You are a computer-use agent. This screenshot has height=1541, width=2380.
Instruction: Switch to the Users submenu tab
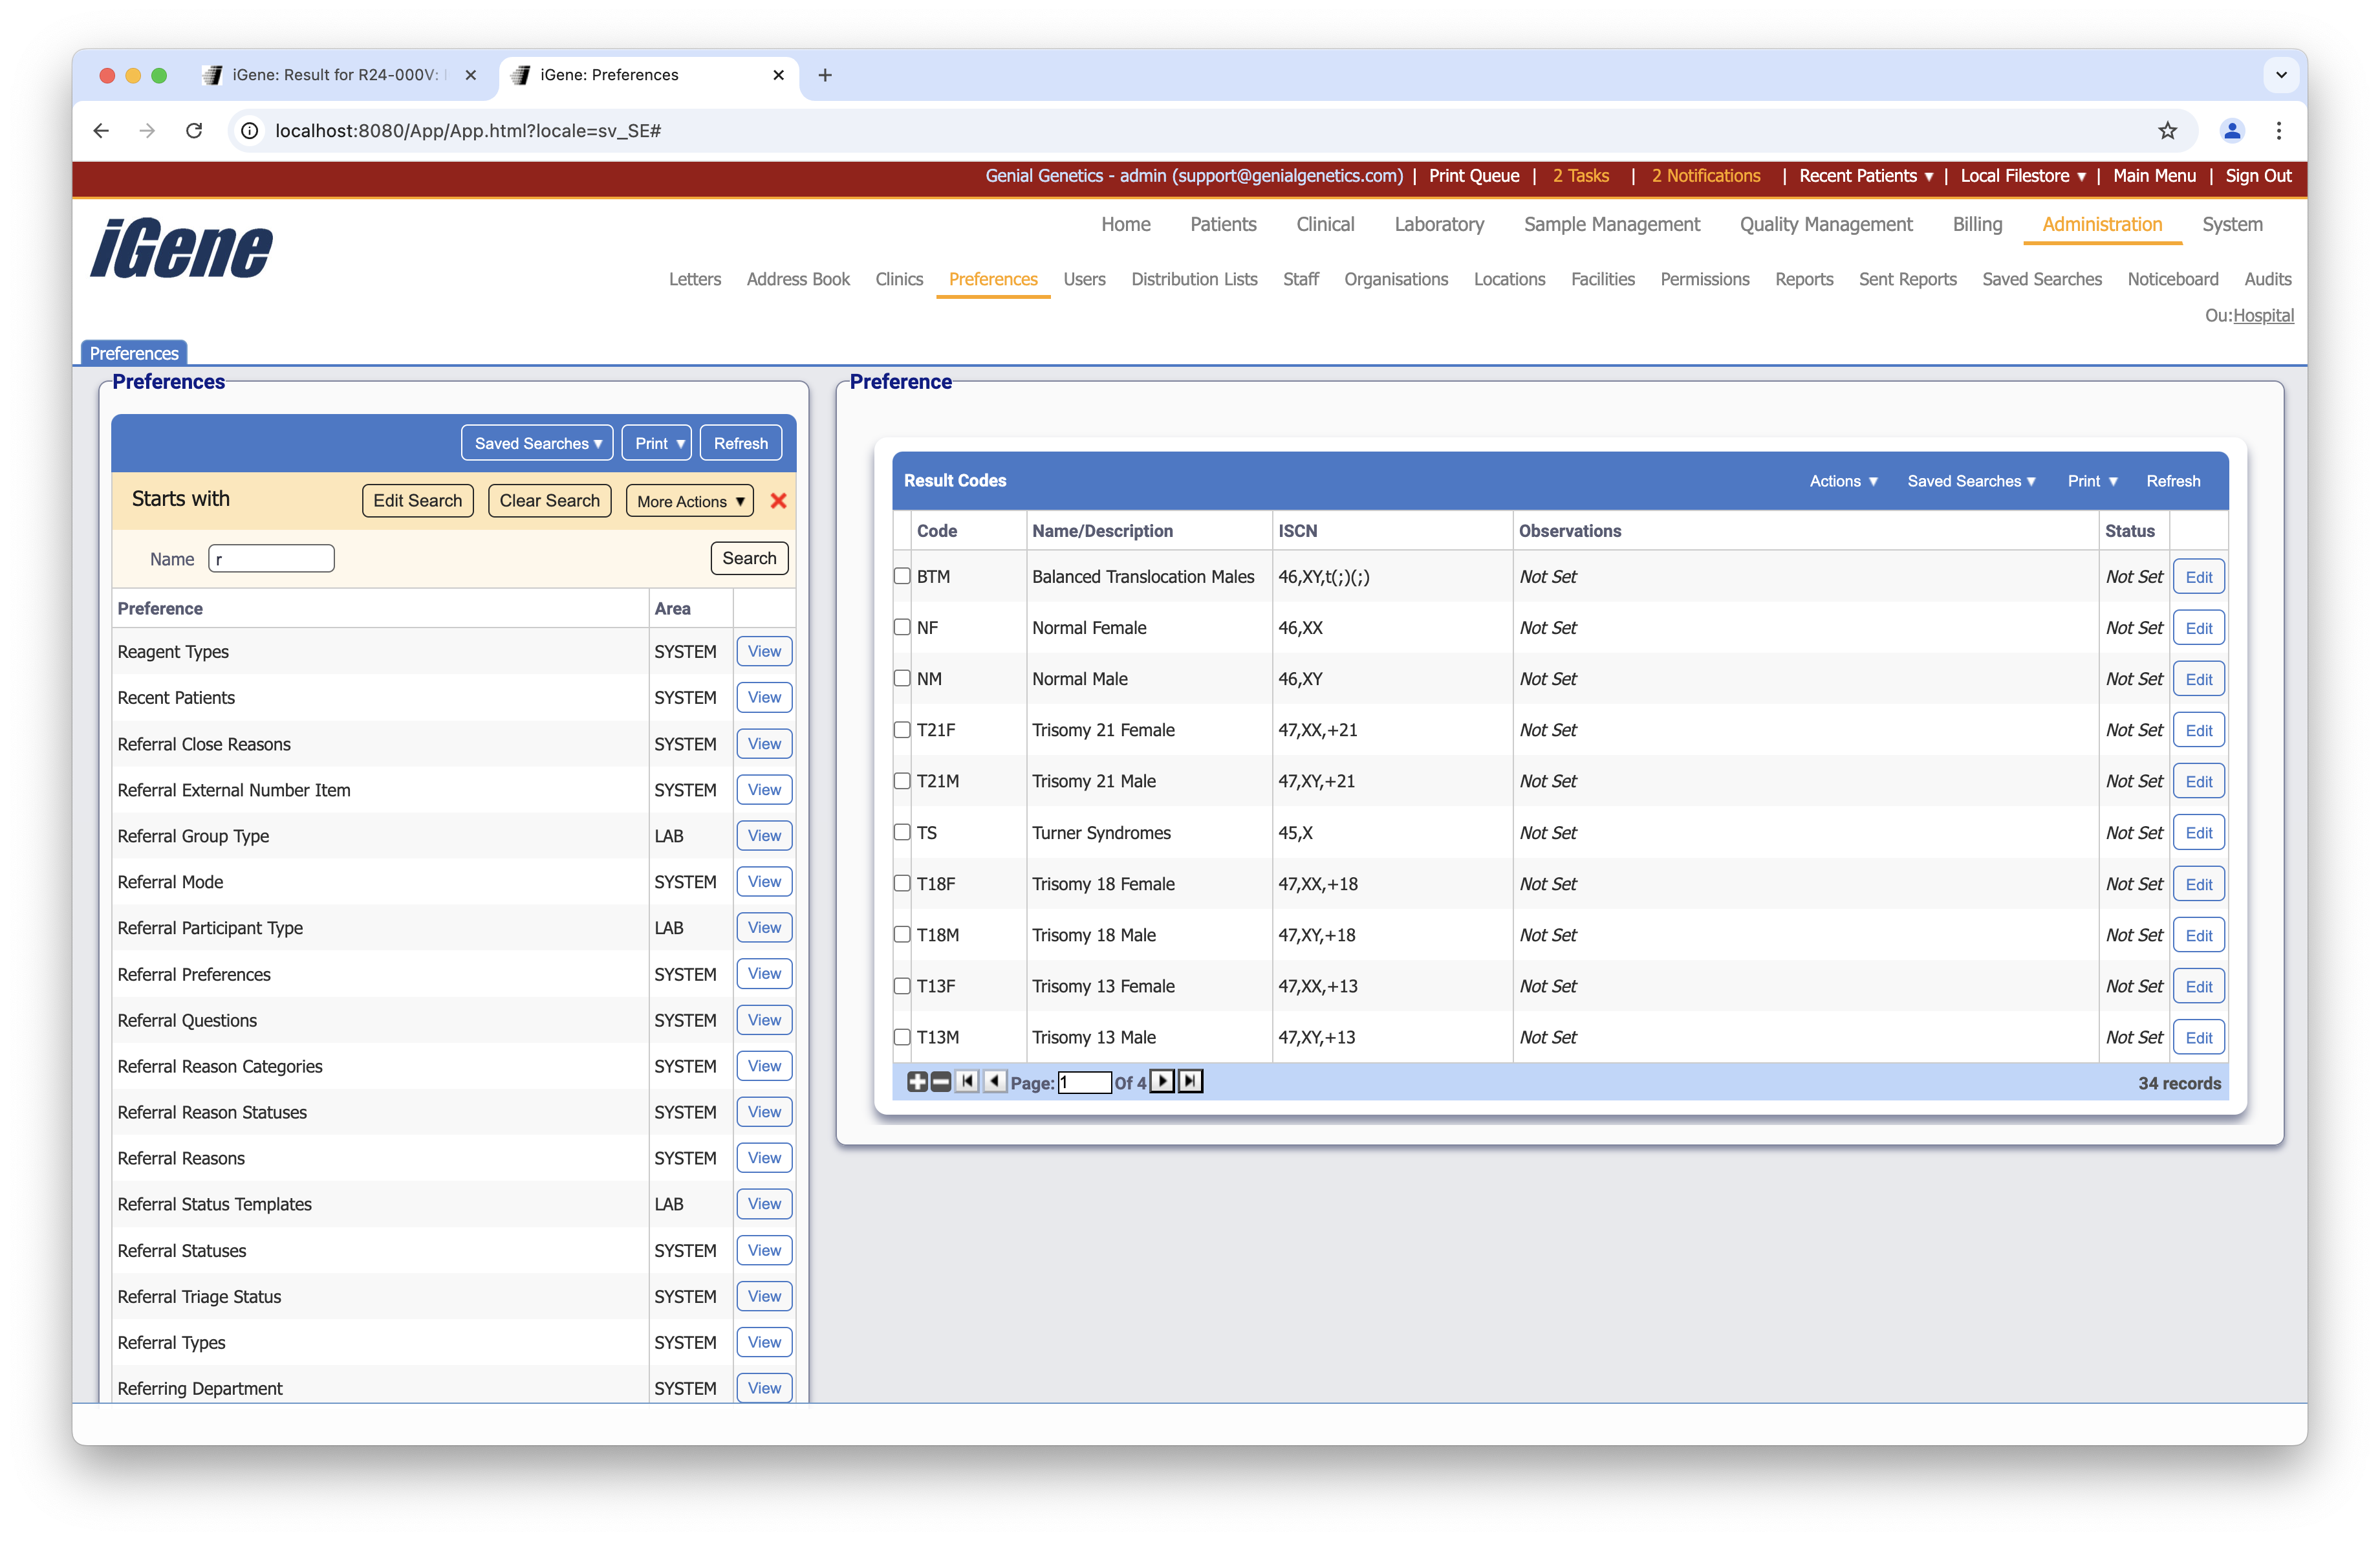click(1084, 279)
